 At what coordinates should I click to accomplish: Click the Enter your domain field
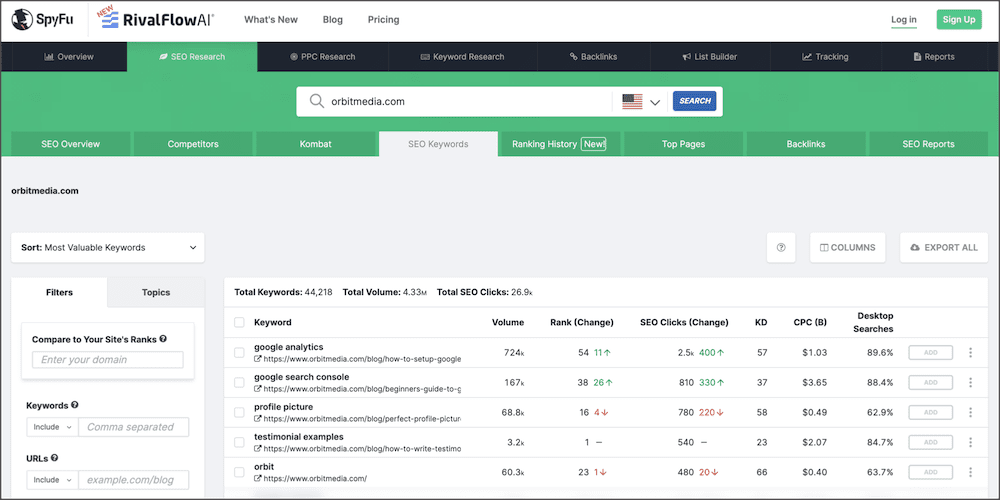[108, 360]
